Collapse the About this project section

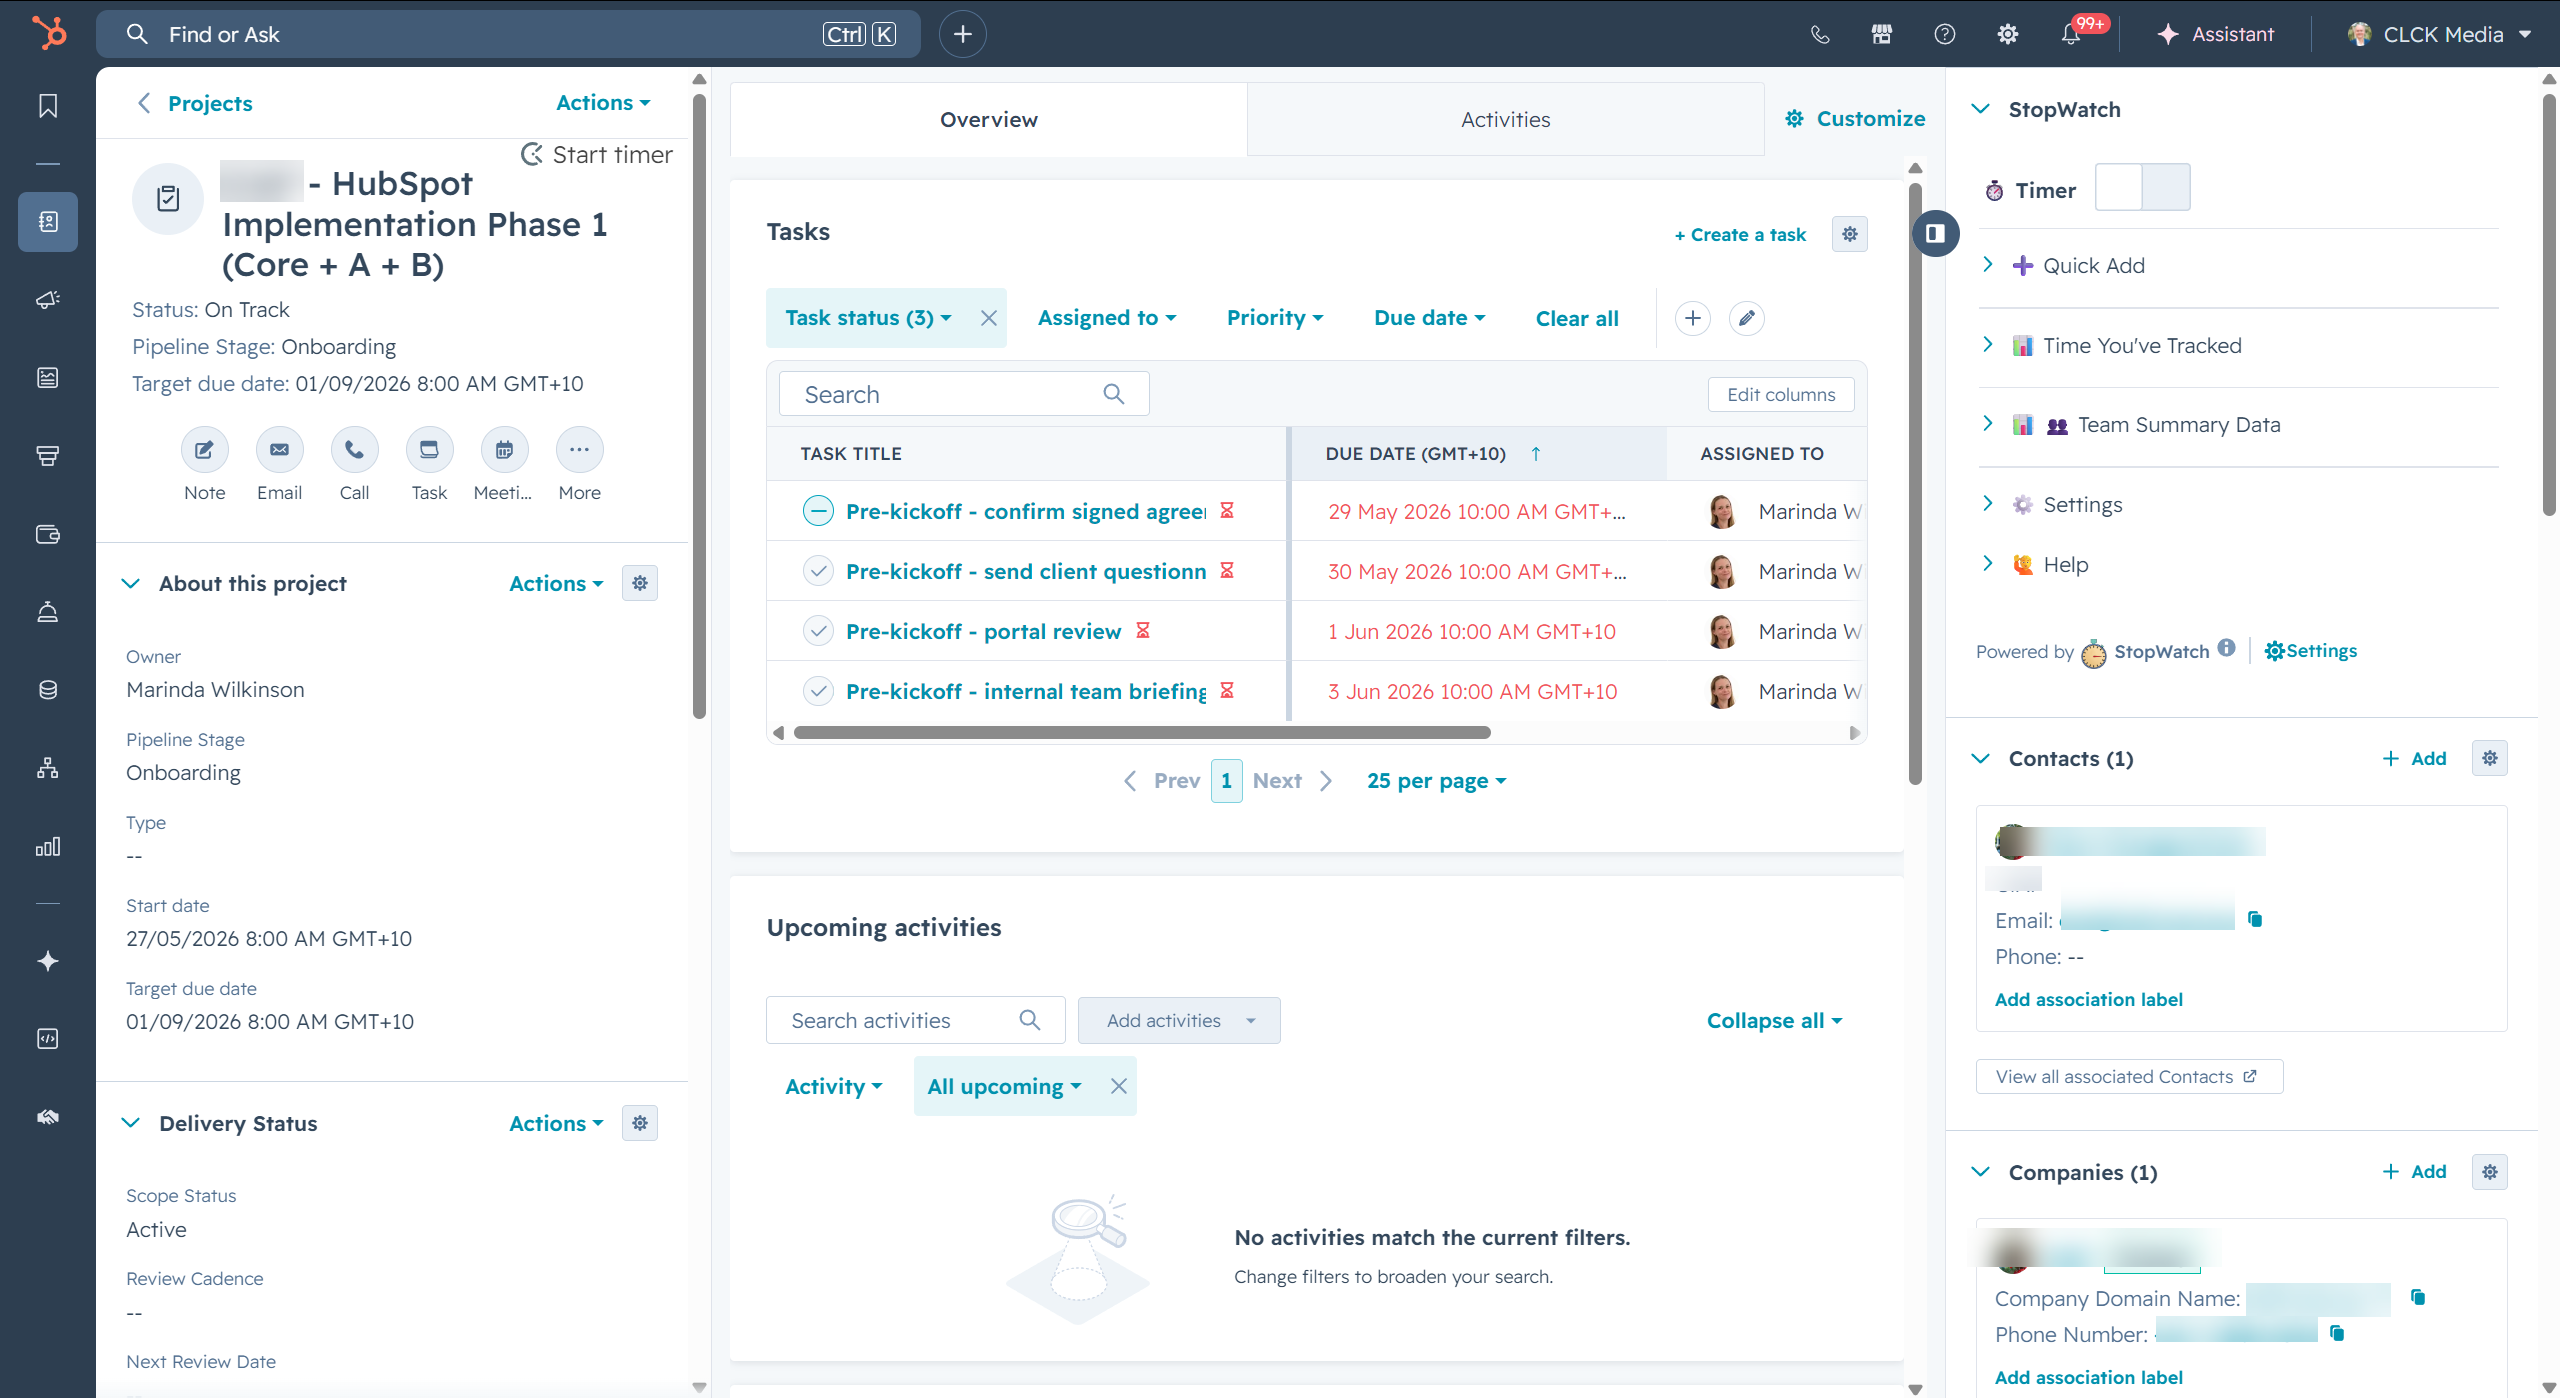131,583
